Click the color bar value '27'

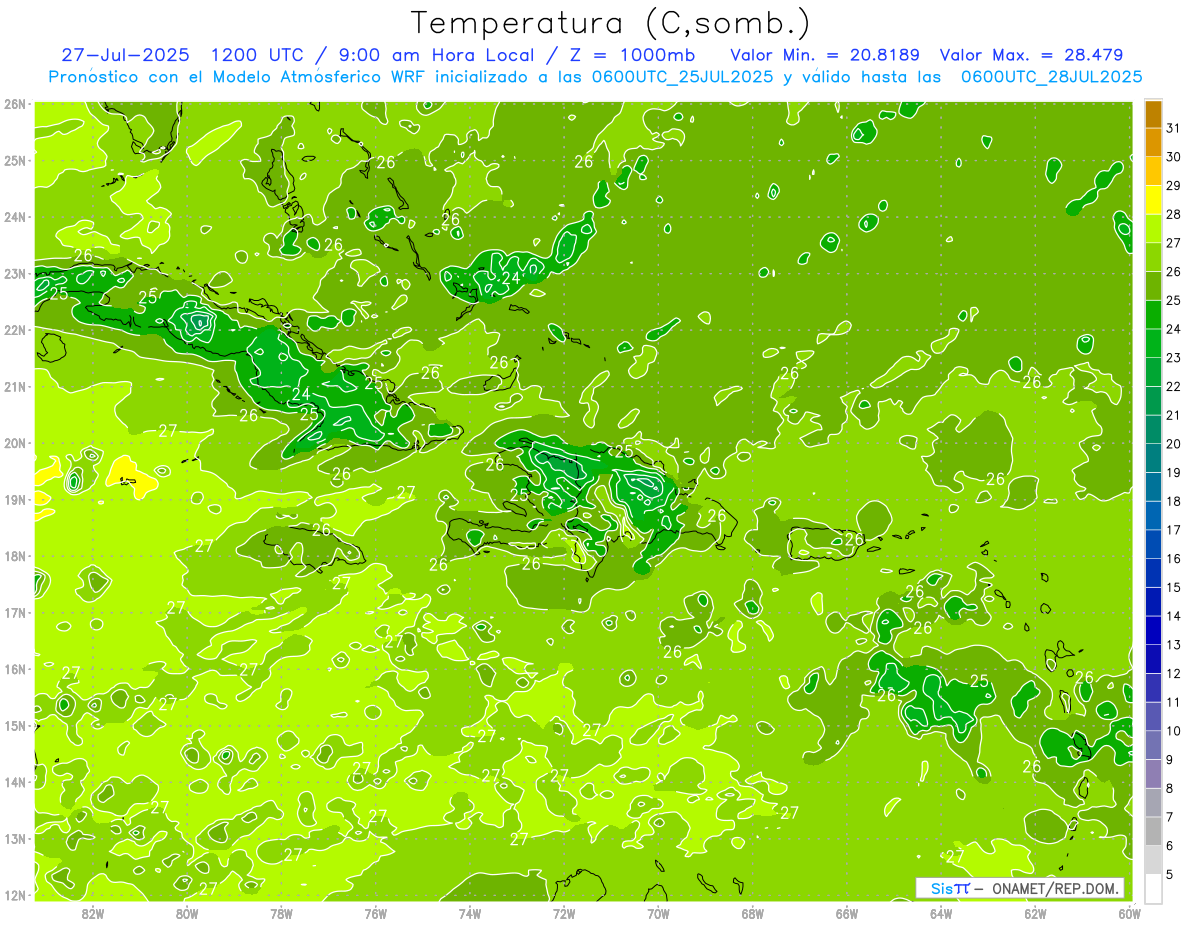coord(1173,243)
